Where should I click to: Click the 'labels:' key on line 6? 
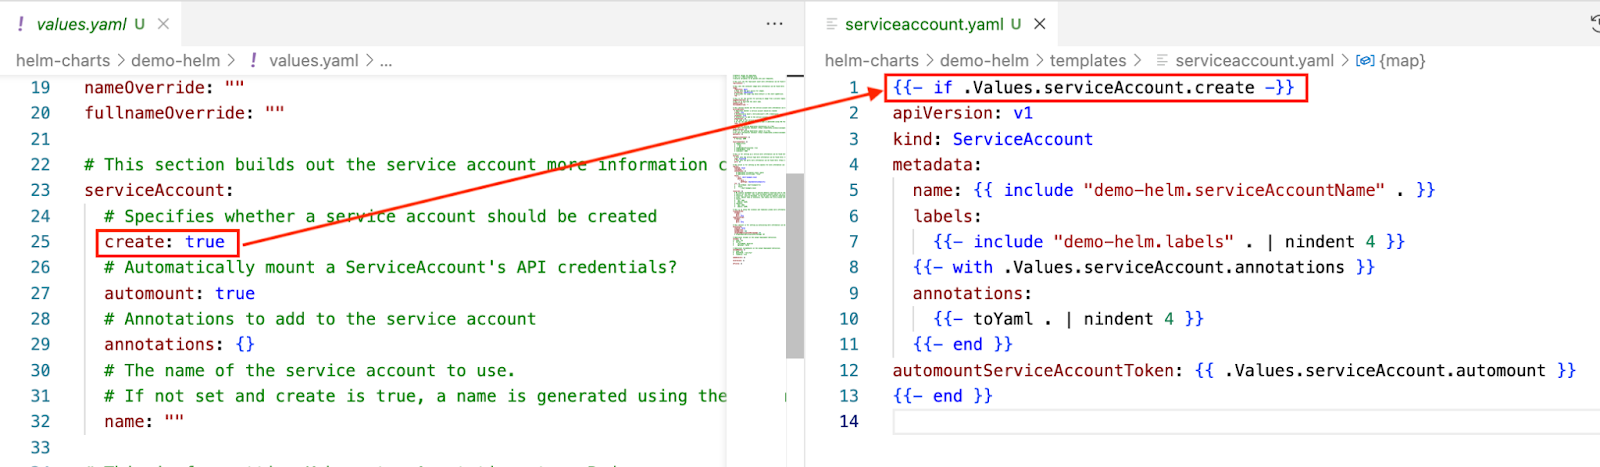tap(948, 217)
